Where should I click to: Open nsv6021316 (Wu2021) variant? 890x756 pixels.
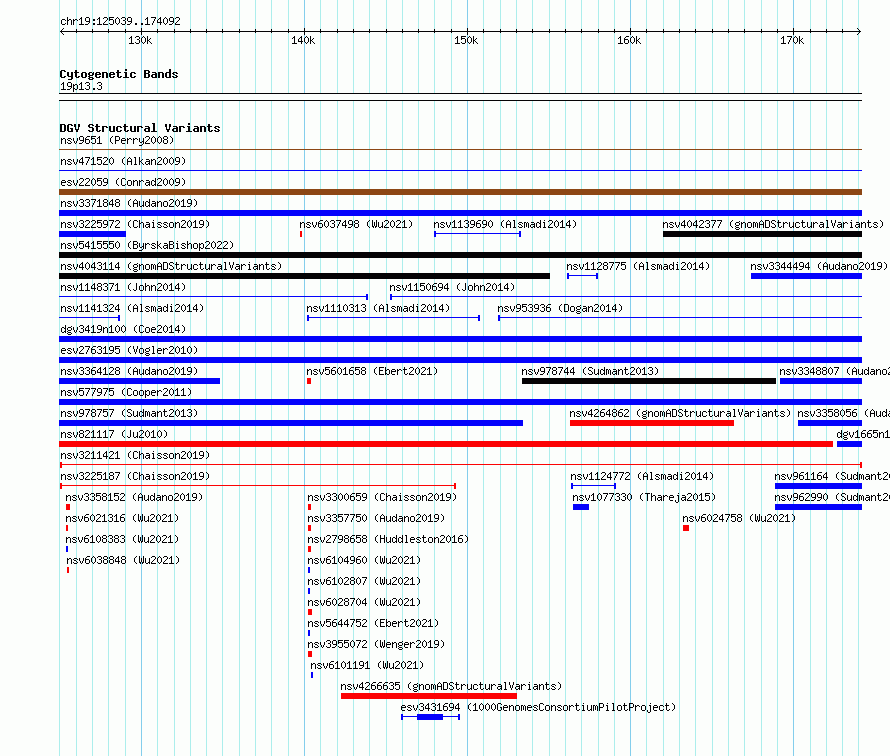tap(122, 518)
